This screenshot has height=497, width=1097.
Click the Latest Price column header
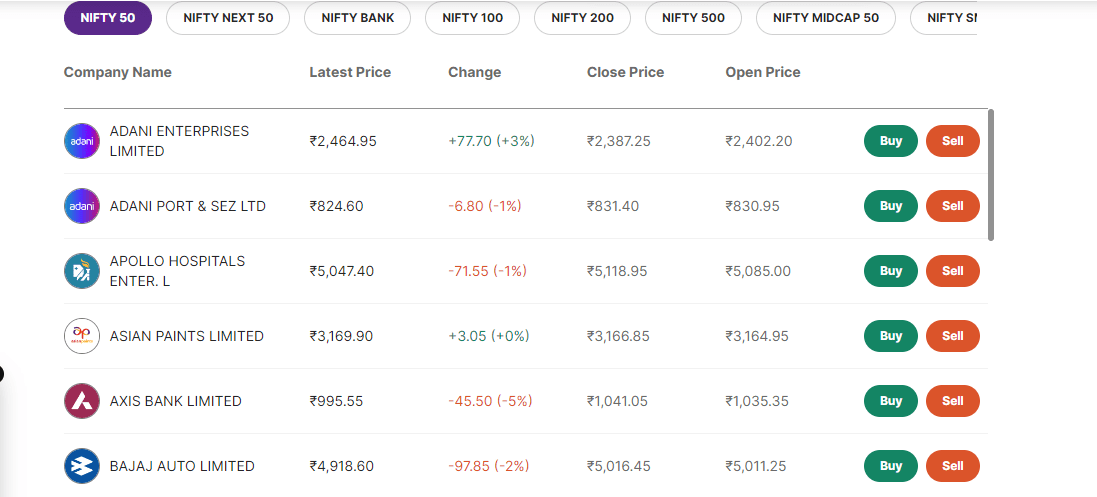point(350,72)
